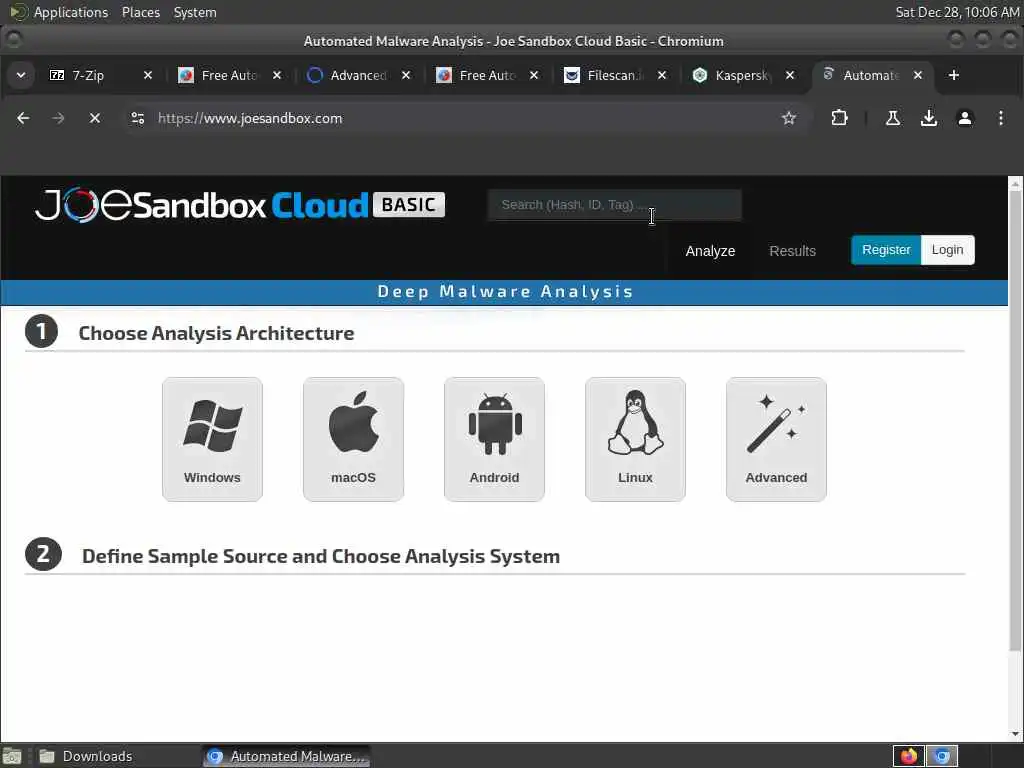The width and height of the screenshot is (1024, 768).
Task: Open Chrome Labs flask icon
Action: pos(893,118)
